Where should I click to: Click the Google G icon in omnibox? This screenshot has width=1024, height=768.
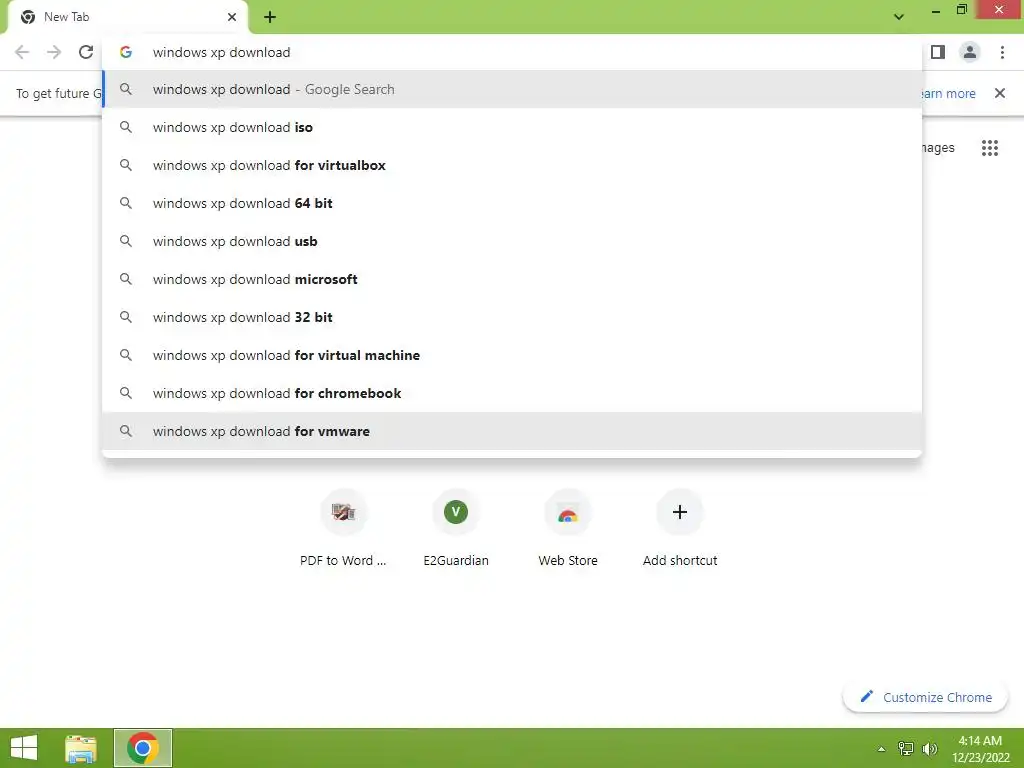click(x=125, y=52)
